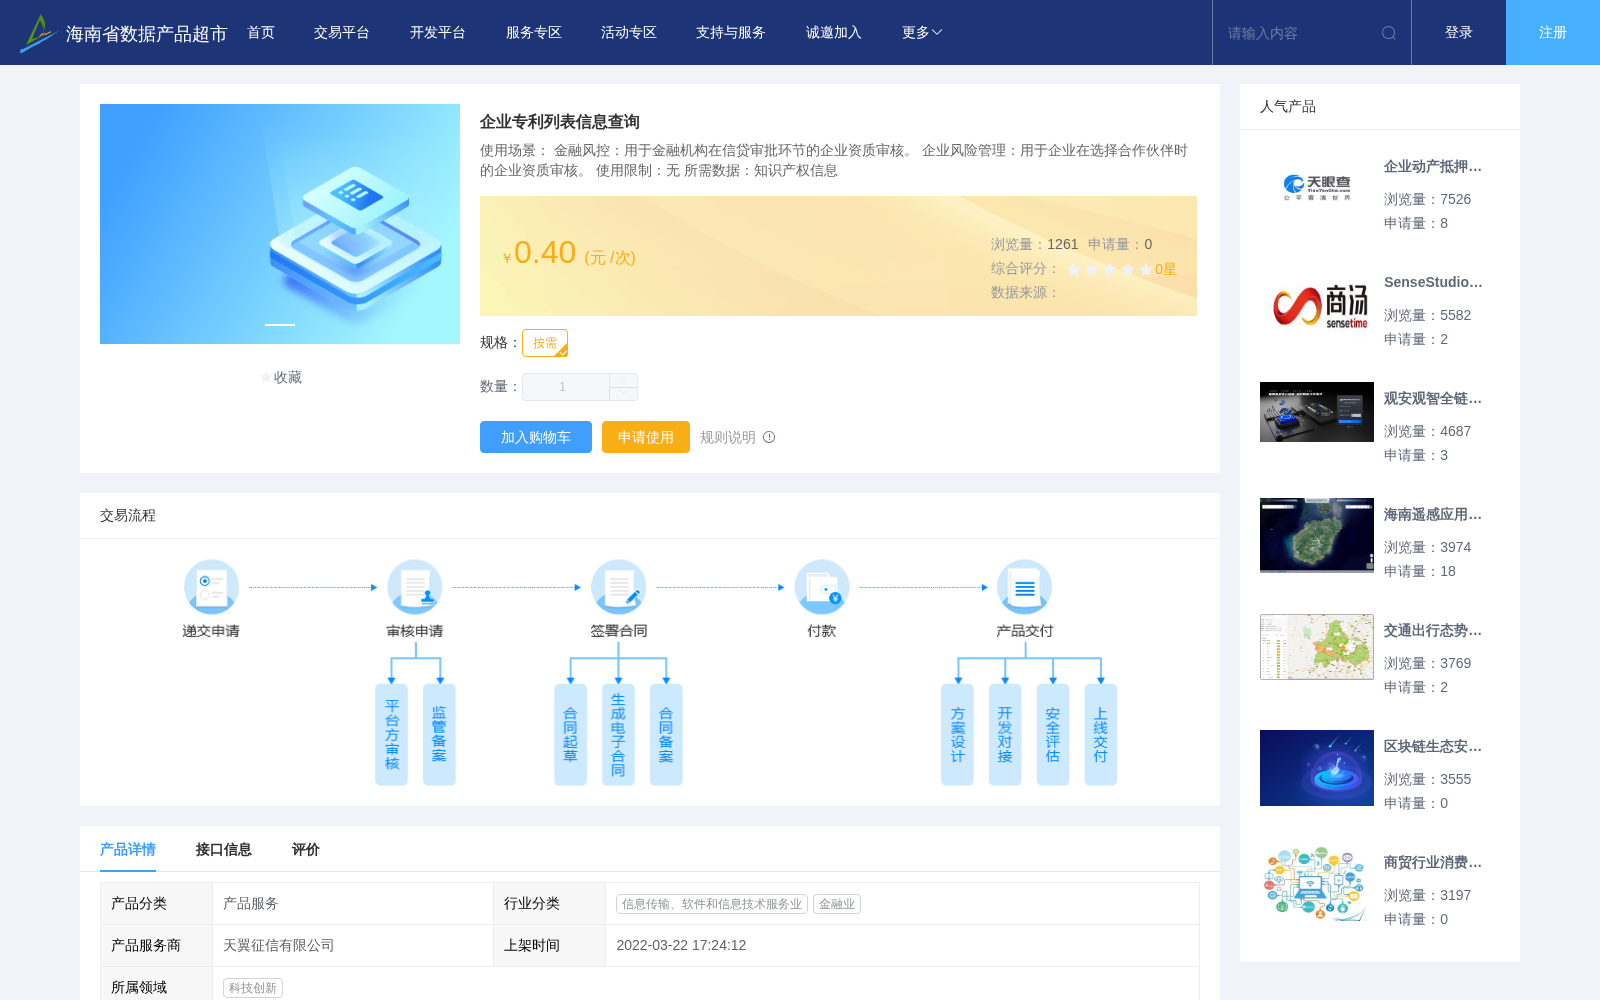Image resolution: width=1600 pixels, height=1000 pixels.
Task: Click the 方案设计 sub-step box
Action: [x=957, y=735]
